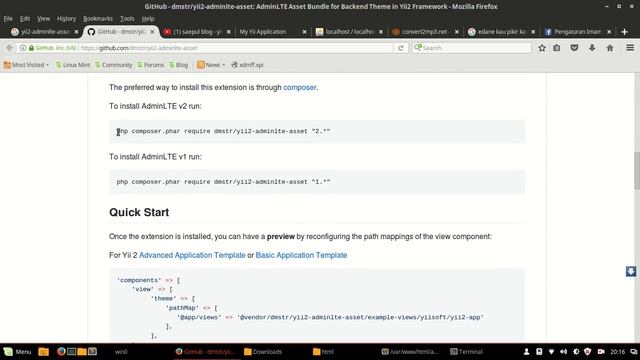The image size is (640, 360).
Task: Click the user icon in system tray
Action: click(527, 351)
